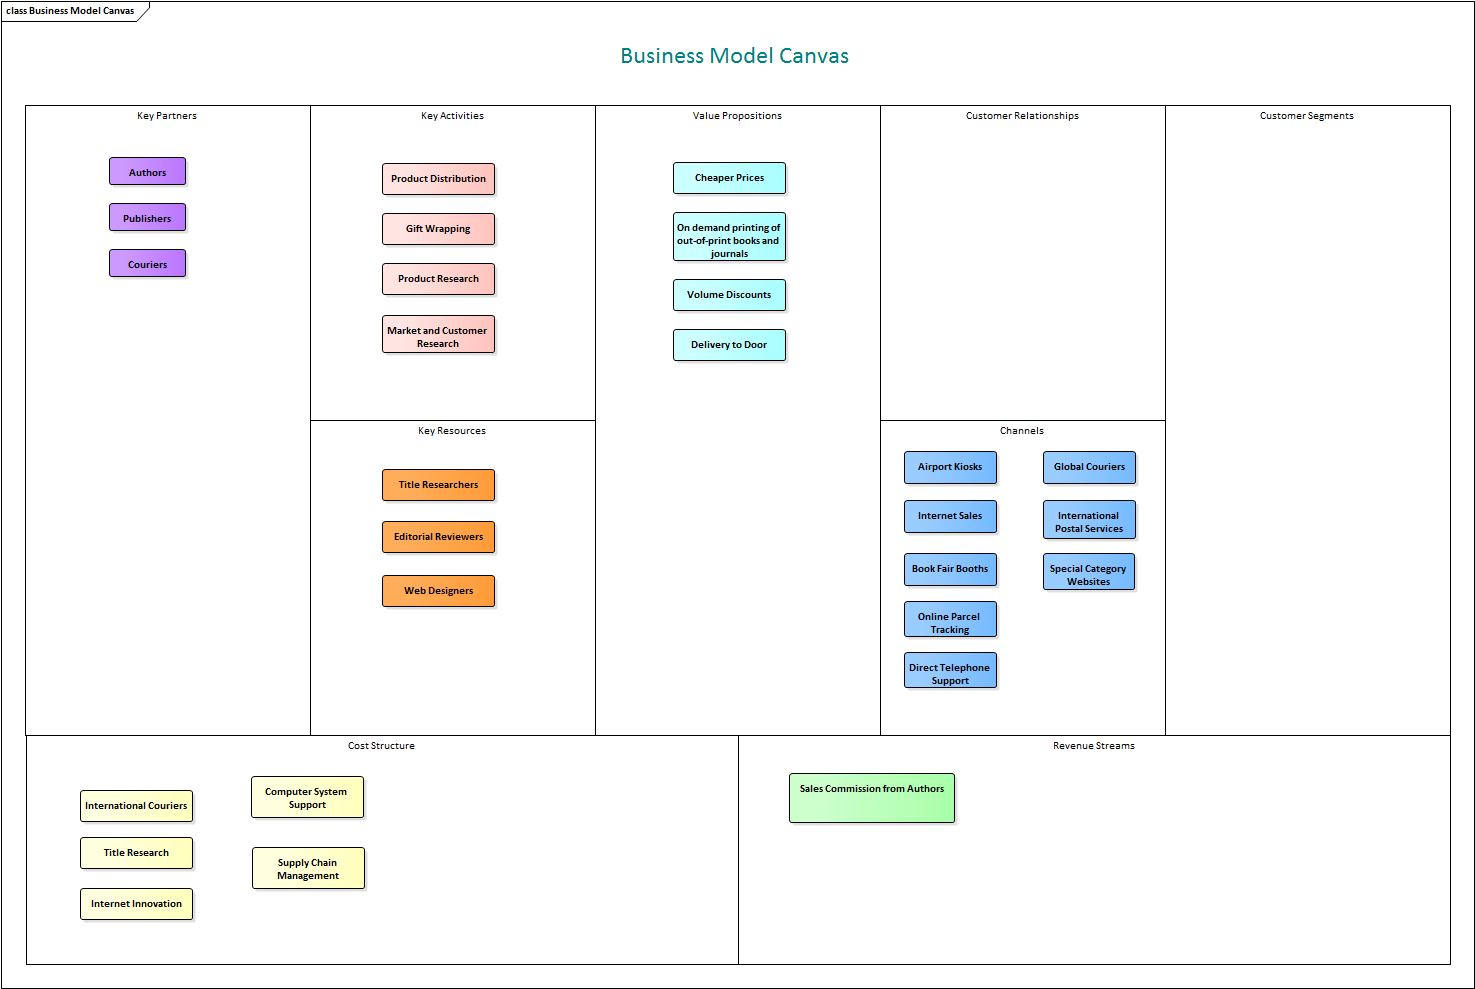This screenshot has height=989, width=1475.
Task: Select the Authors partner box
Action: [147, 172]
